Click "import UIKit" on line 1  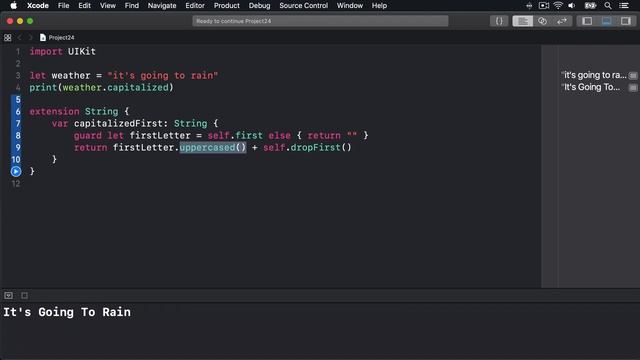(x=62, y=51)
